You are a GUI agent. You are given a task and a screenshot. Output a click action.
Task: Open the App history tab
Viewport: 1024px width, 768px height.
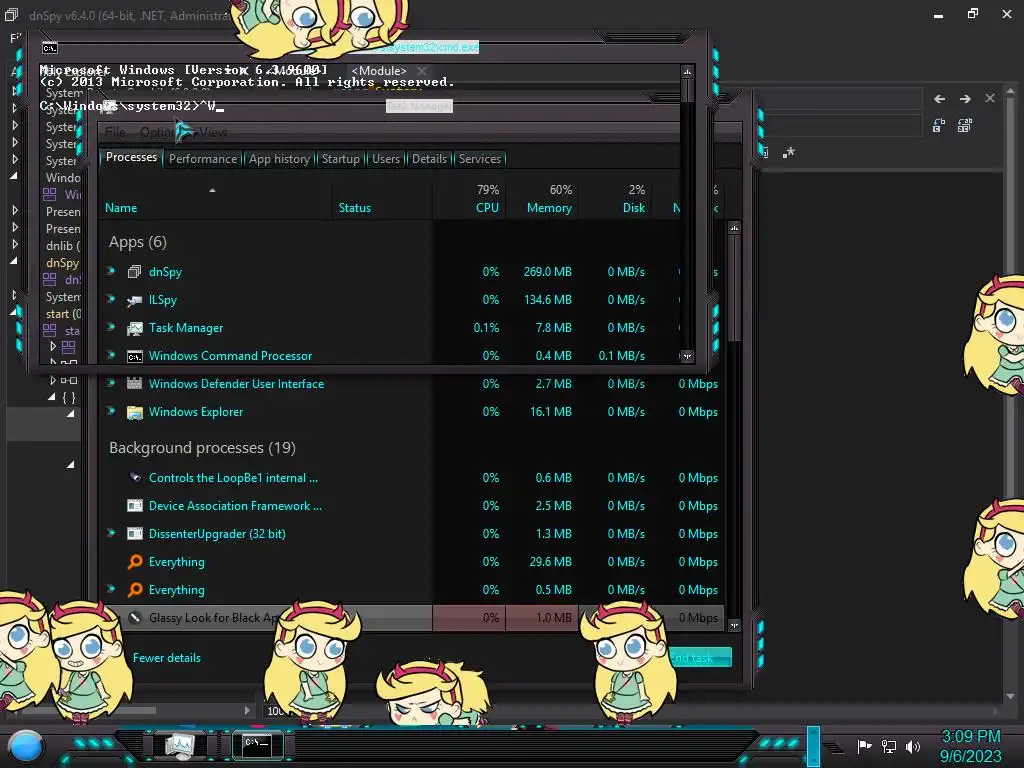(x=279, y=159)
